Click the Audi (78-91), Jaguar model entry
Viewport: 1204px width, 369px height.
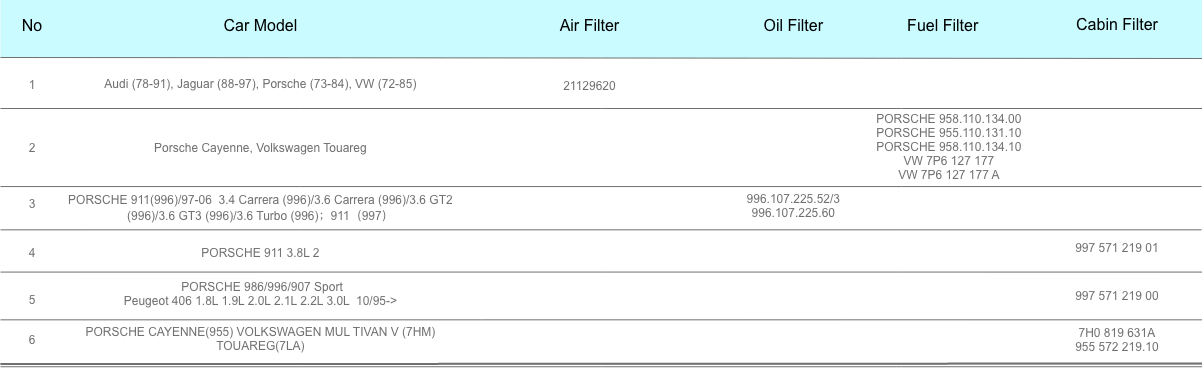click(260, 84)
